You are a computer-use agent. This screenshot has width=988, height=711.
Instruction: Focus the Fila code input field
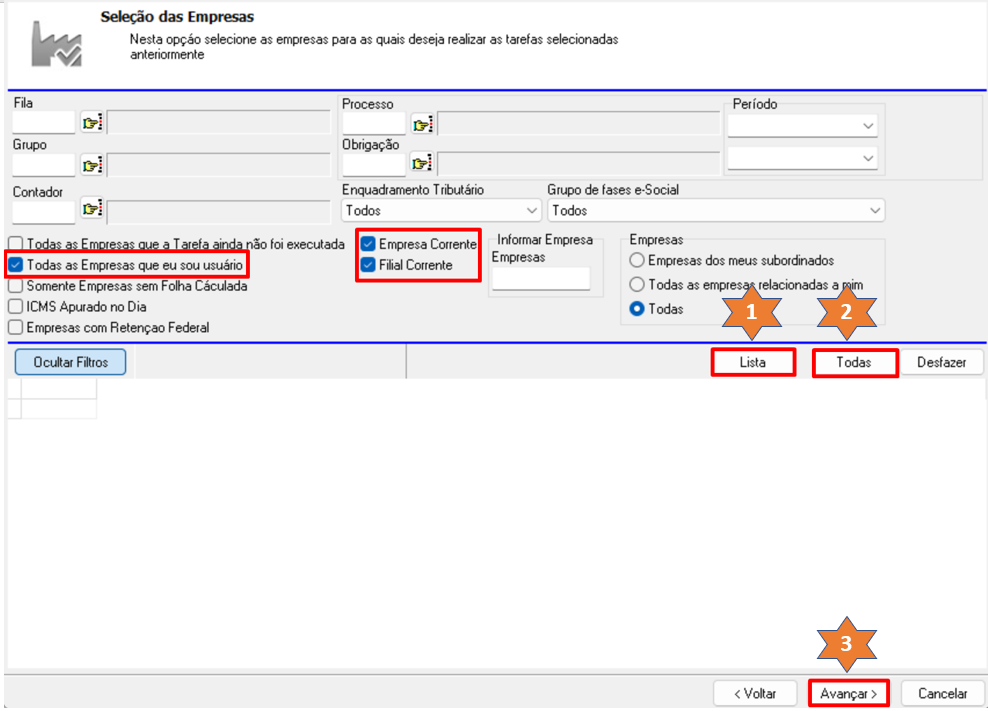pyautogui.click(x=43, y=122)
